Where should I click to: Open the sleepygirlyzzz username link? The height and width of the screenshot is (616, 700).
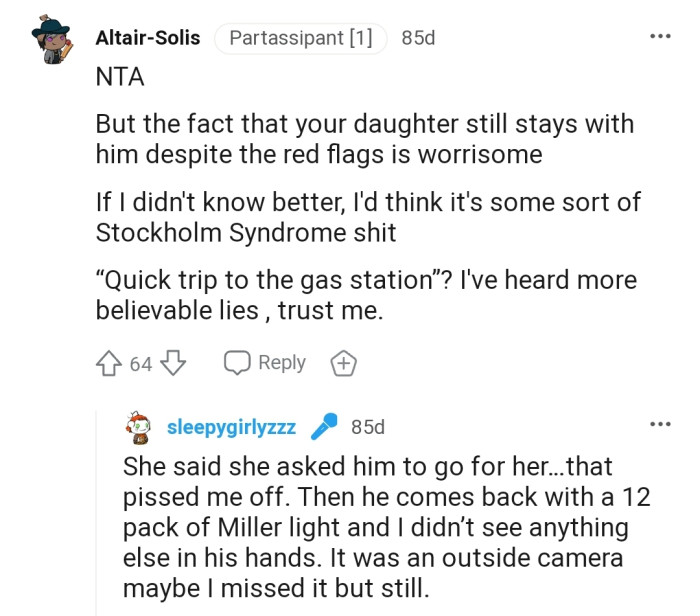click(x=231, y=428)
